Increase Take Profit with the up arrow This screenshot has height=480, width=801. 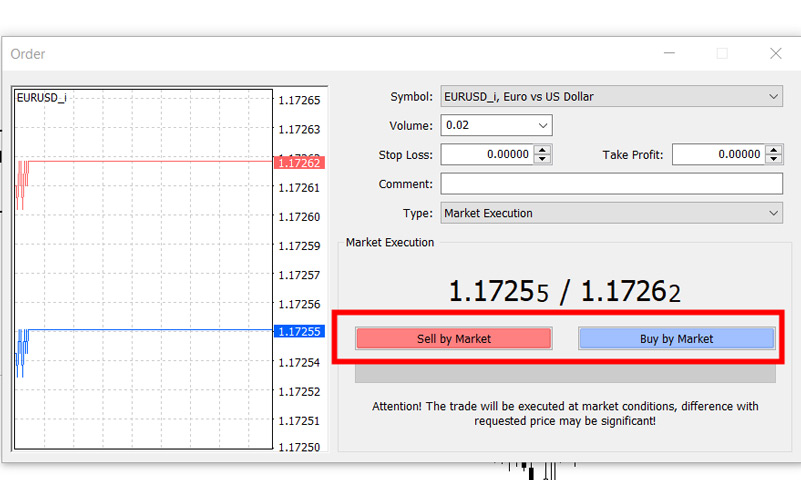coord(774,151)
